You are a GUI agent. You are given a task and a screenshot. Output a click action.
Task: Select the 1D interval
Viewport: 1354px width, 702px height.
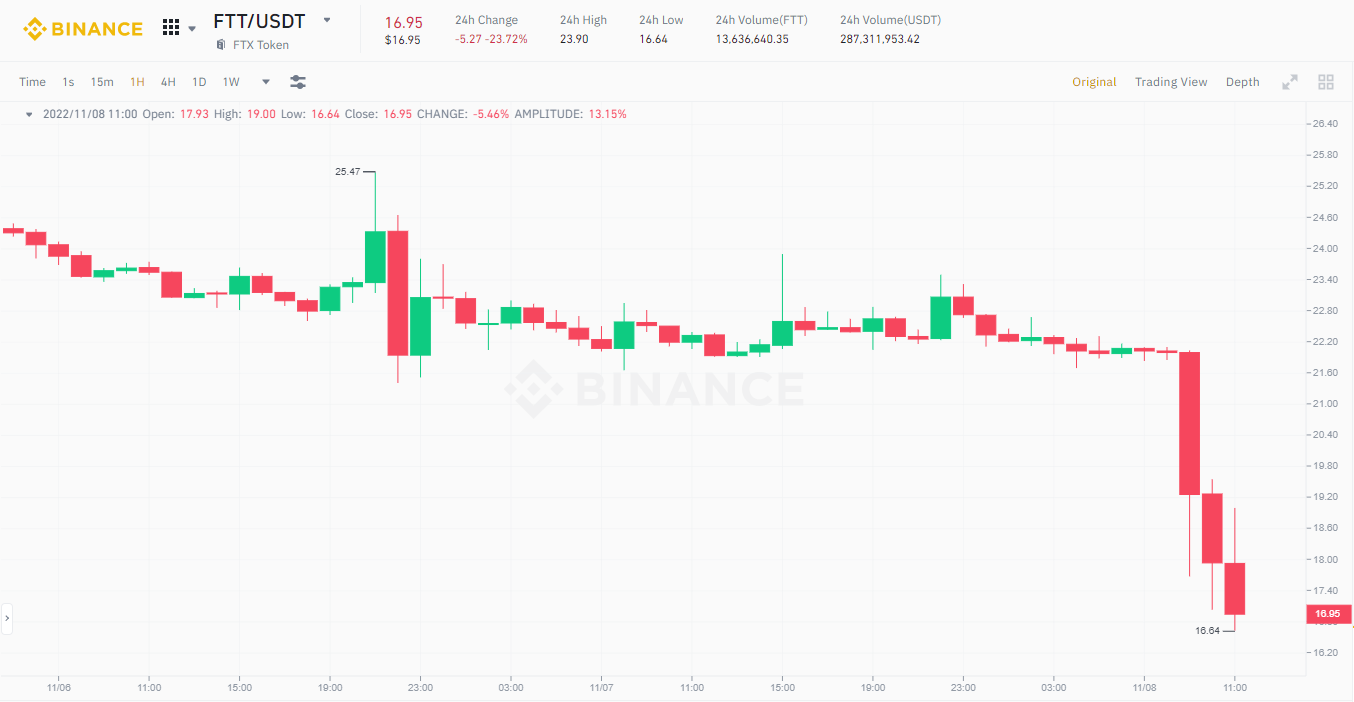199,82
